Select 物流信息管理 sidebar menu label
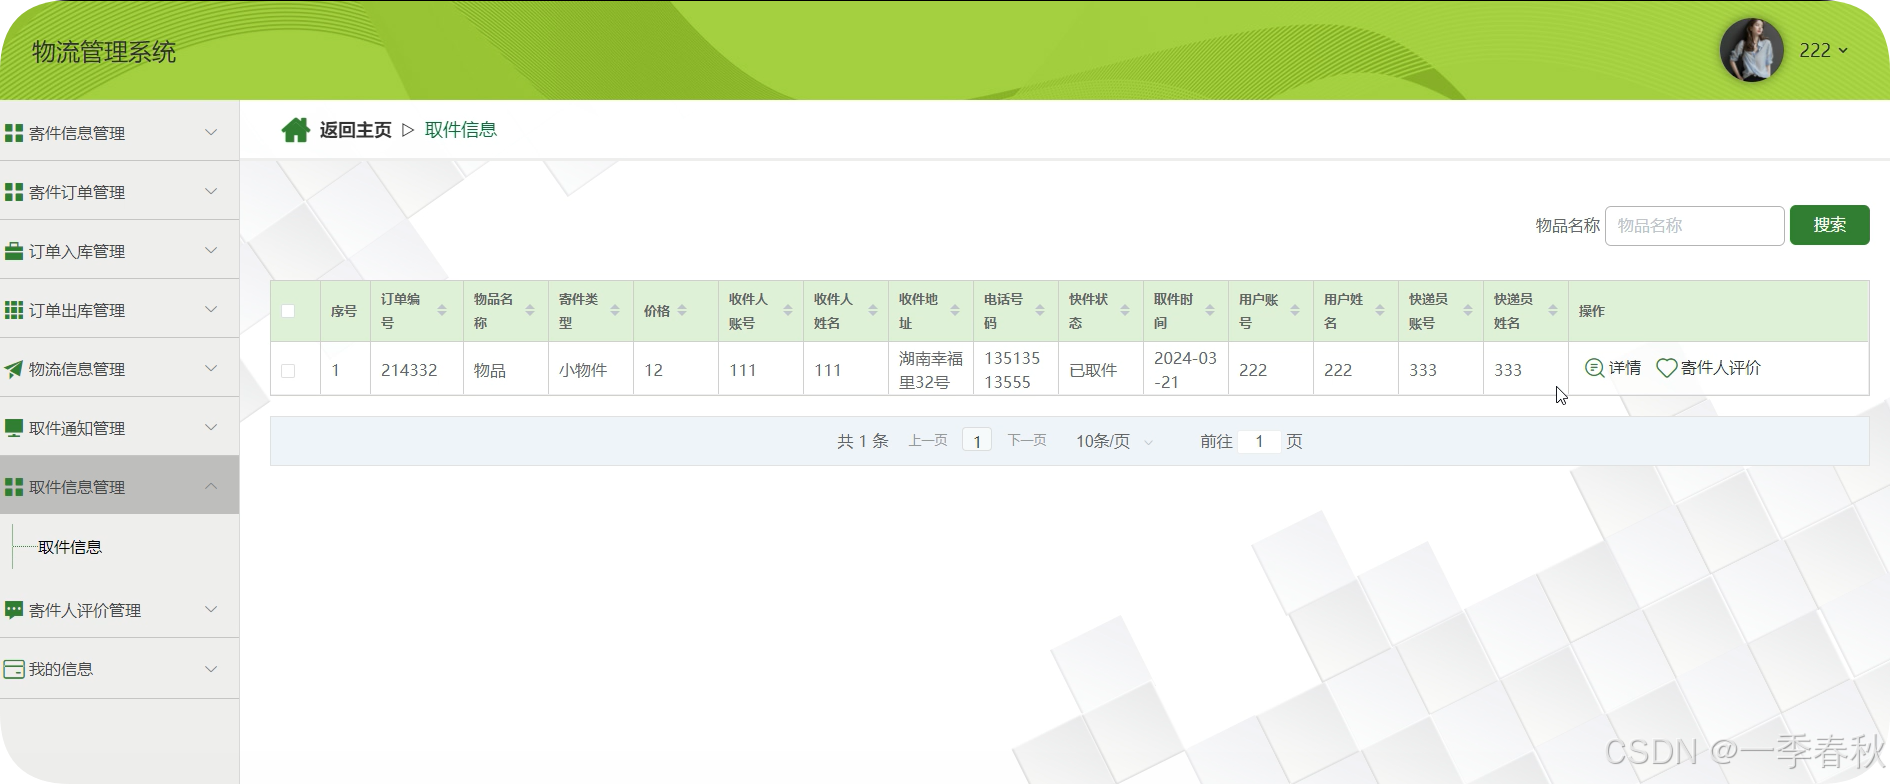The image size is (1890, 784). point(77,369)
